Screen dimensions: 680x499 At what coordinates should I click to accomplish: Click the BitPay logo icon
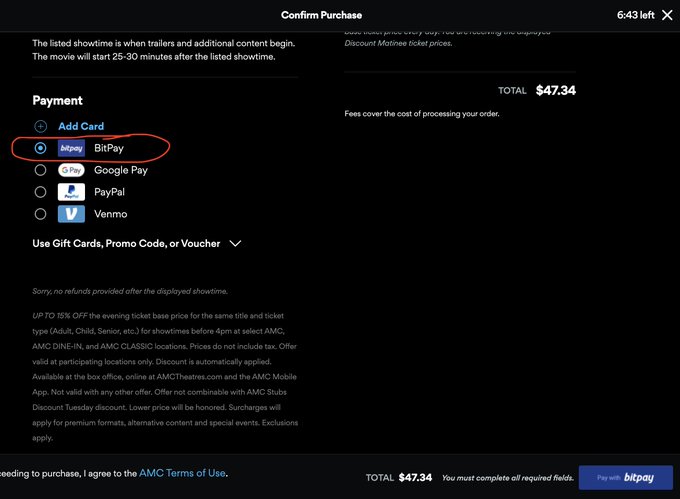71,148
